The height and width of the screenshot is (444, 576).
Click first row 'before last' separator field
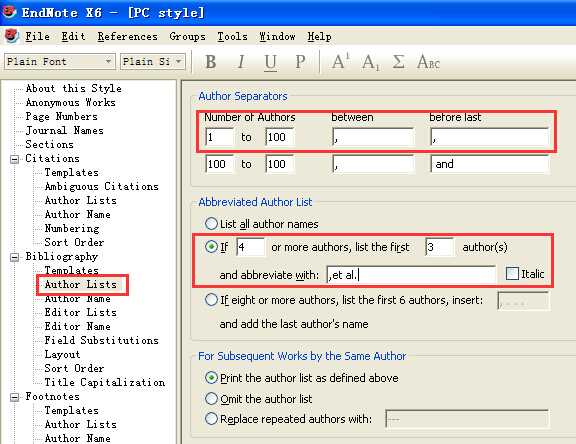coord(490,137)
